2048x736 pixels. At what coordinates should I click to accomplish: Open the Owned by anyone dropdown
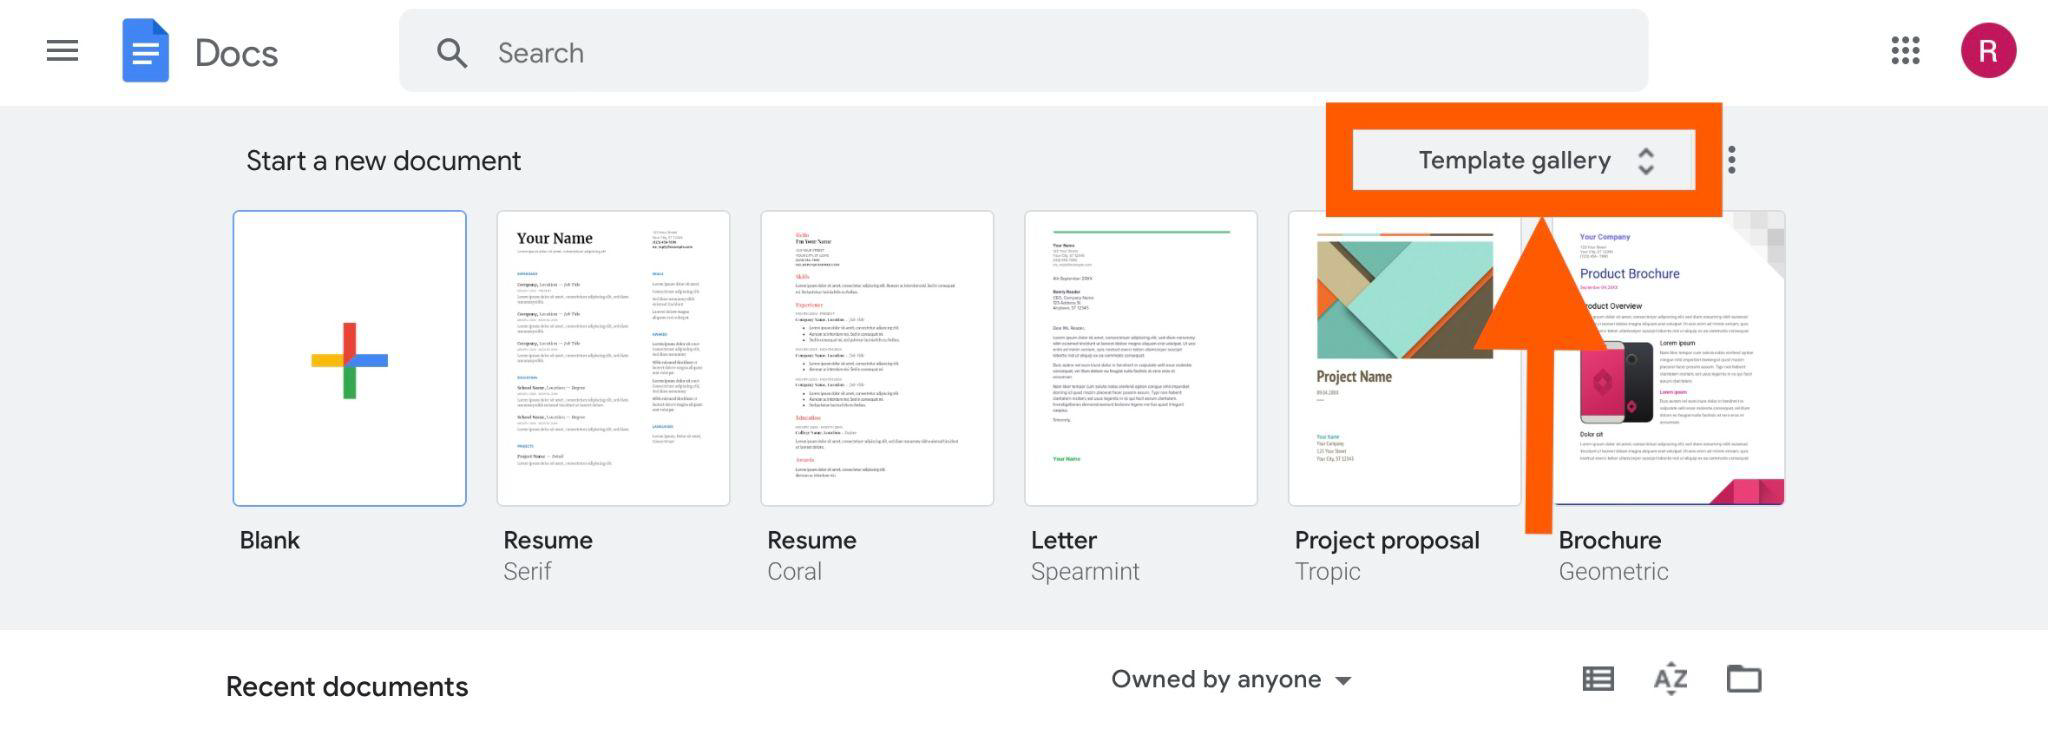pyautogui.click(x=1231, y=680)
